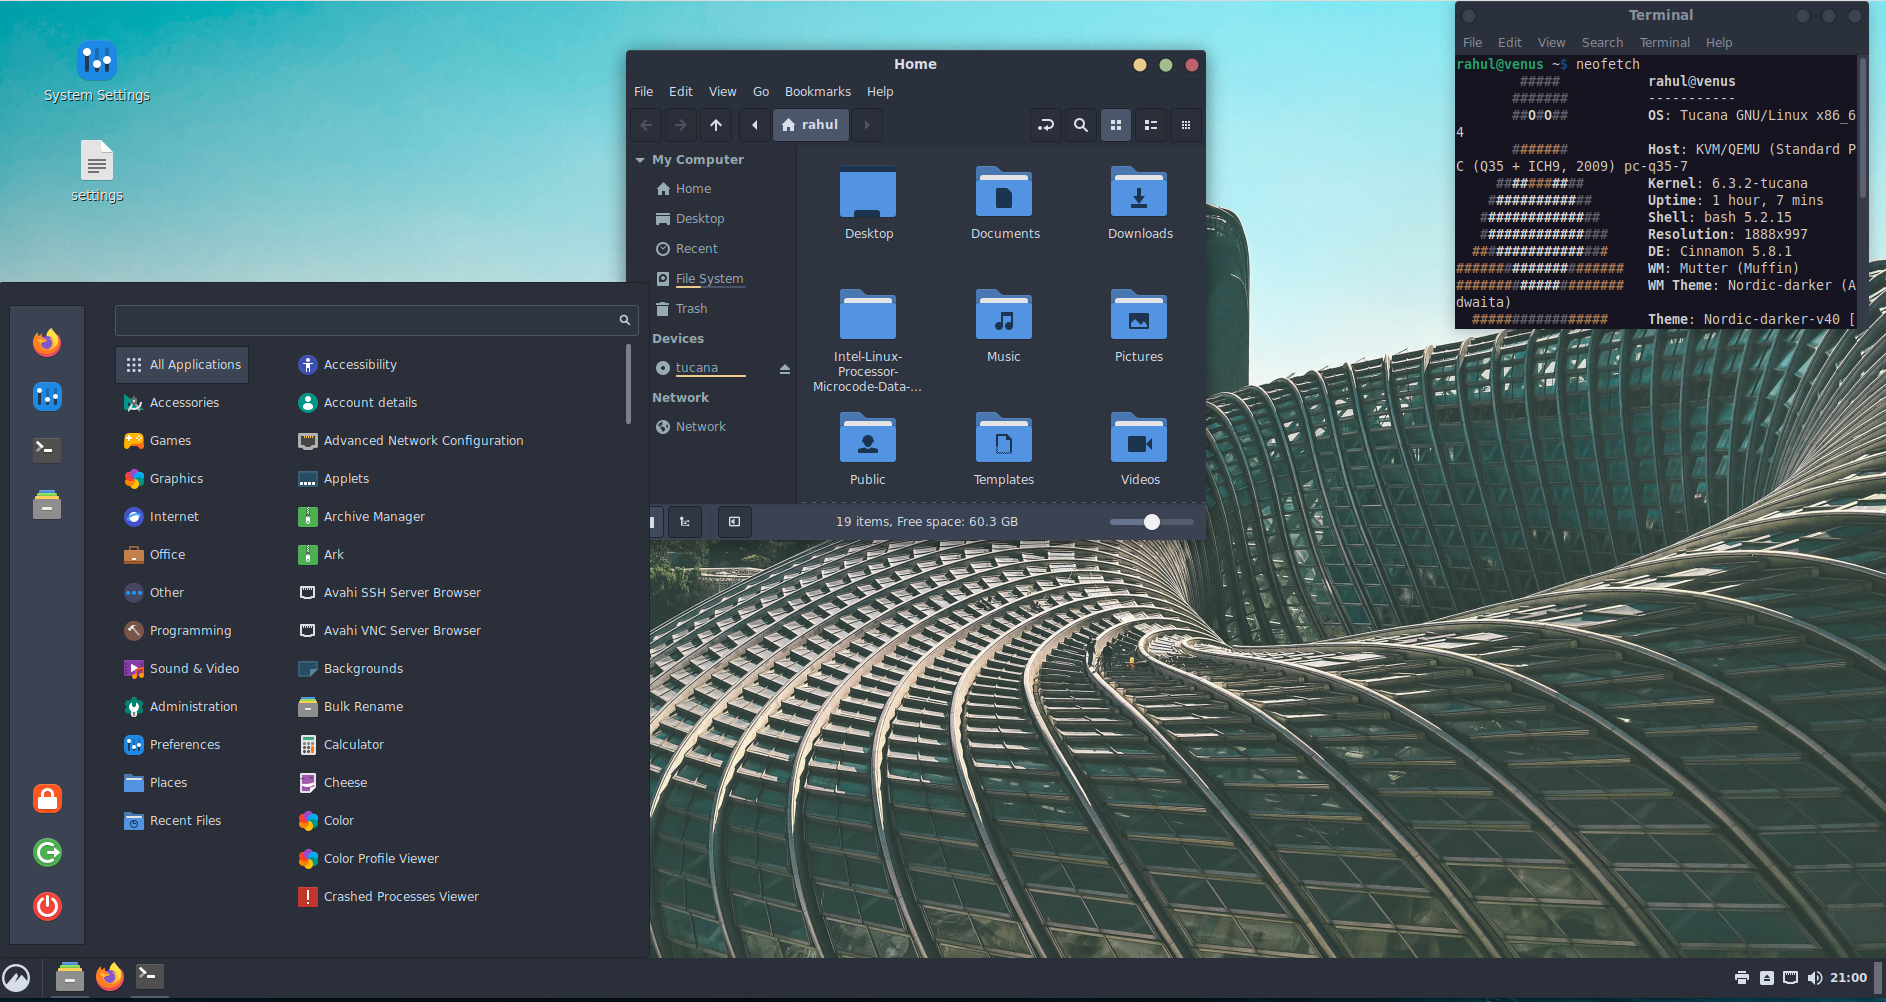Viewport: 1886px width, 1002px height.
Task: Open the Search menu in the Terminal window
Action: click(x=1602, y=43)
